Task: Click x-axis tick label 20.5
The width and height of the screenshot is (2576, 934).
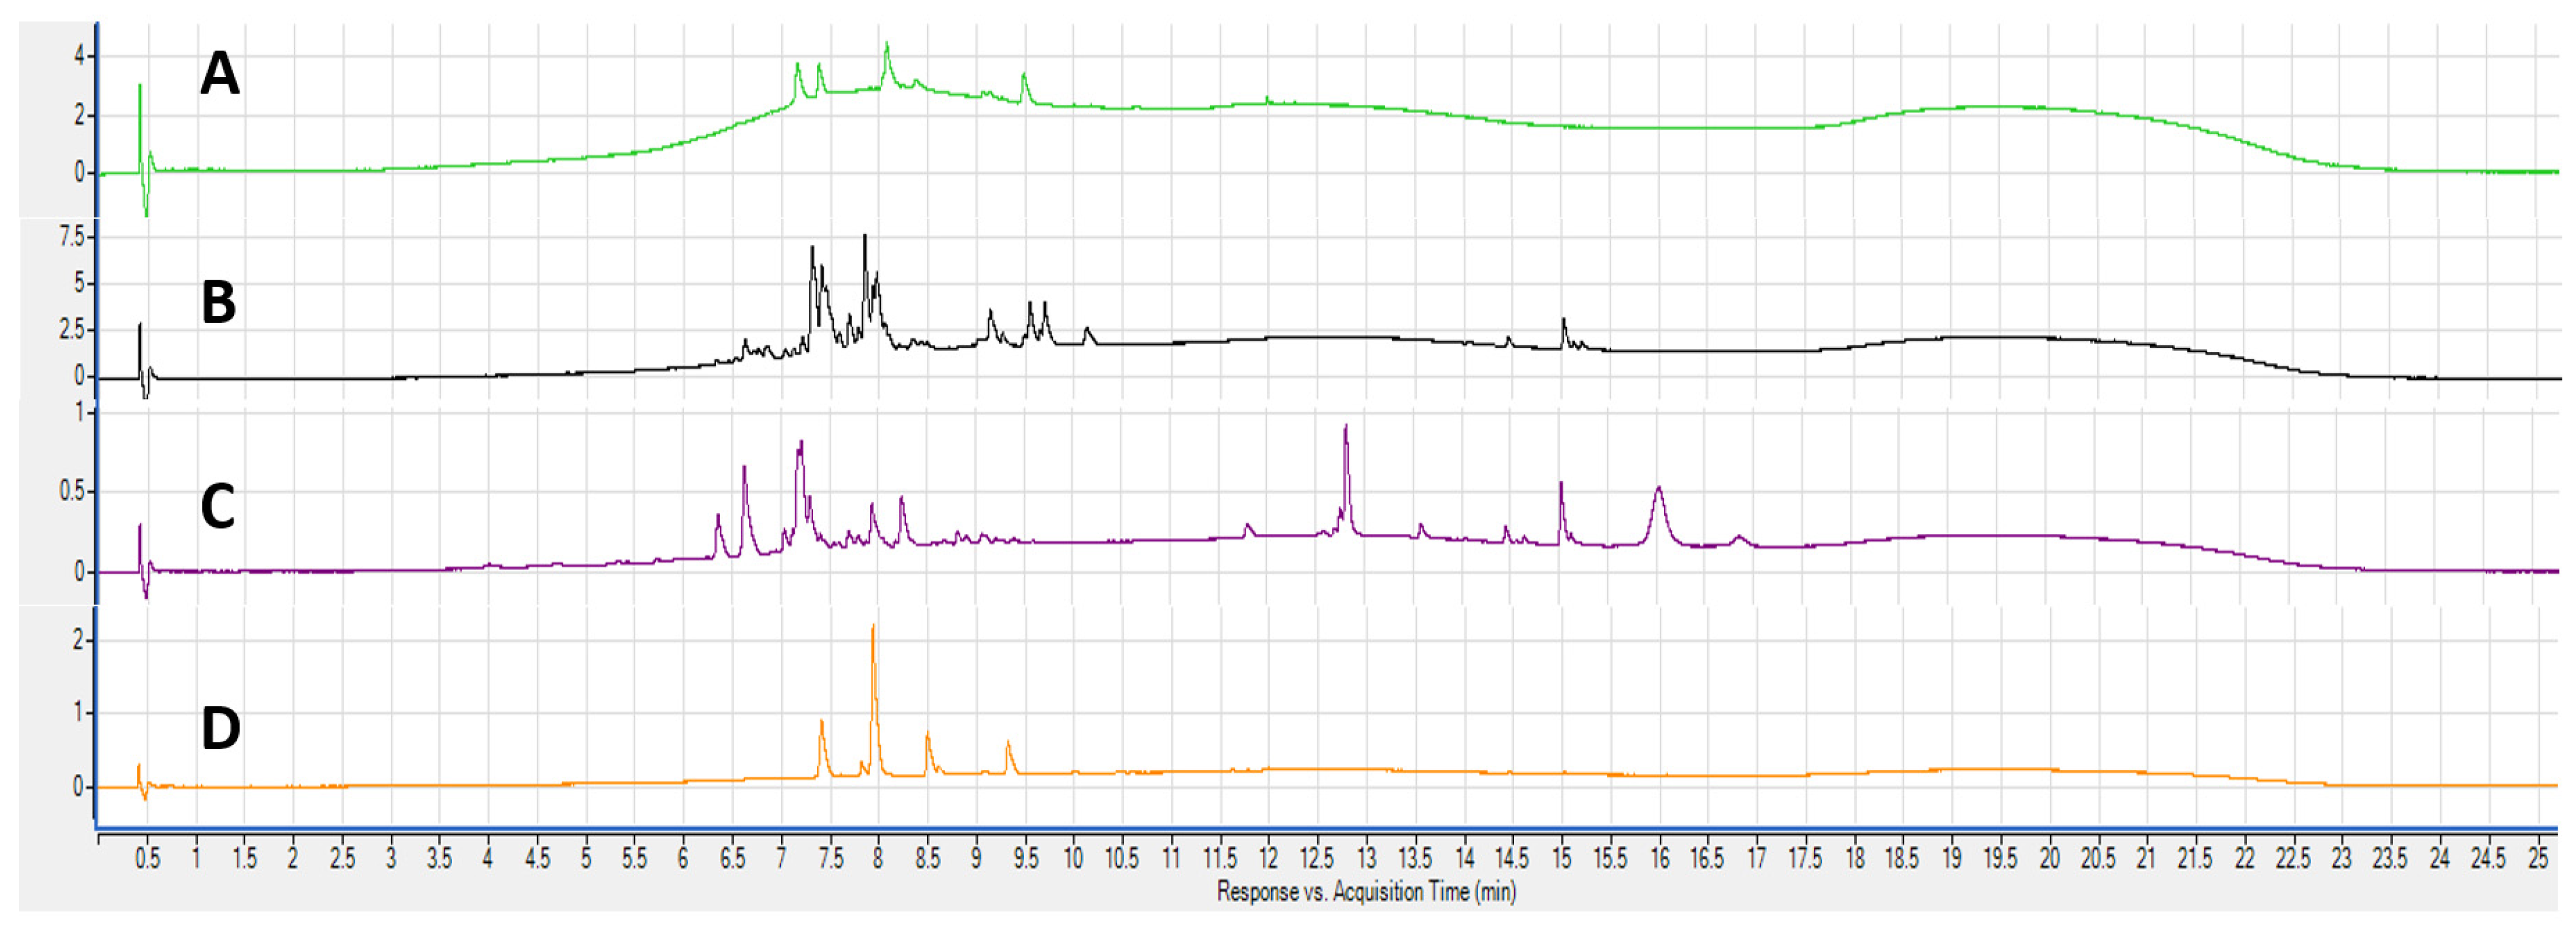Action: pos(2098,858)
